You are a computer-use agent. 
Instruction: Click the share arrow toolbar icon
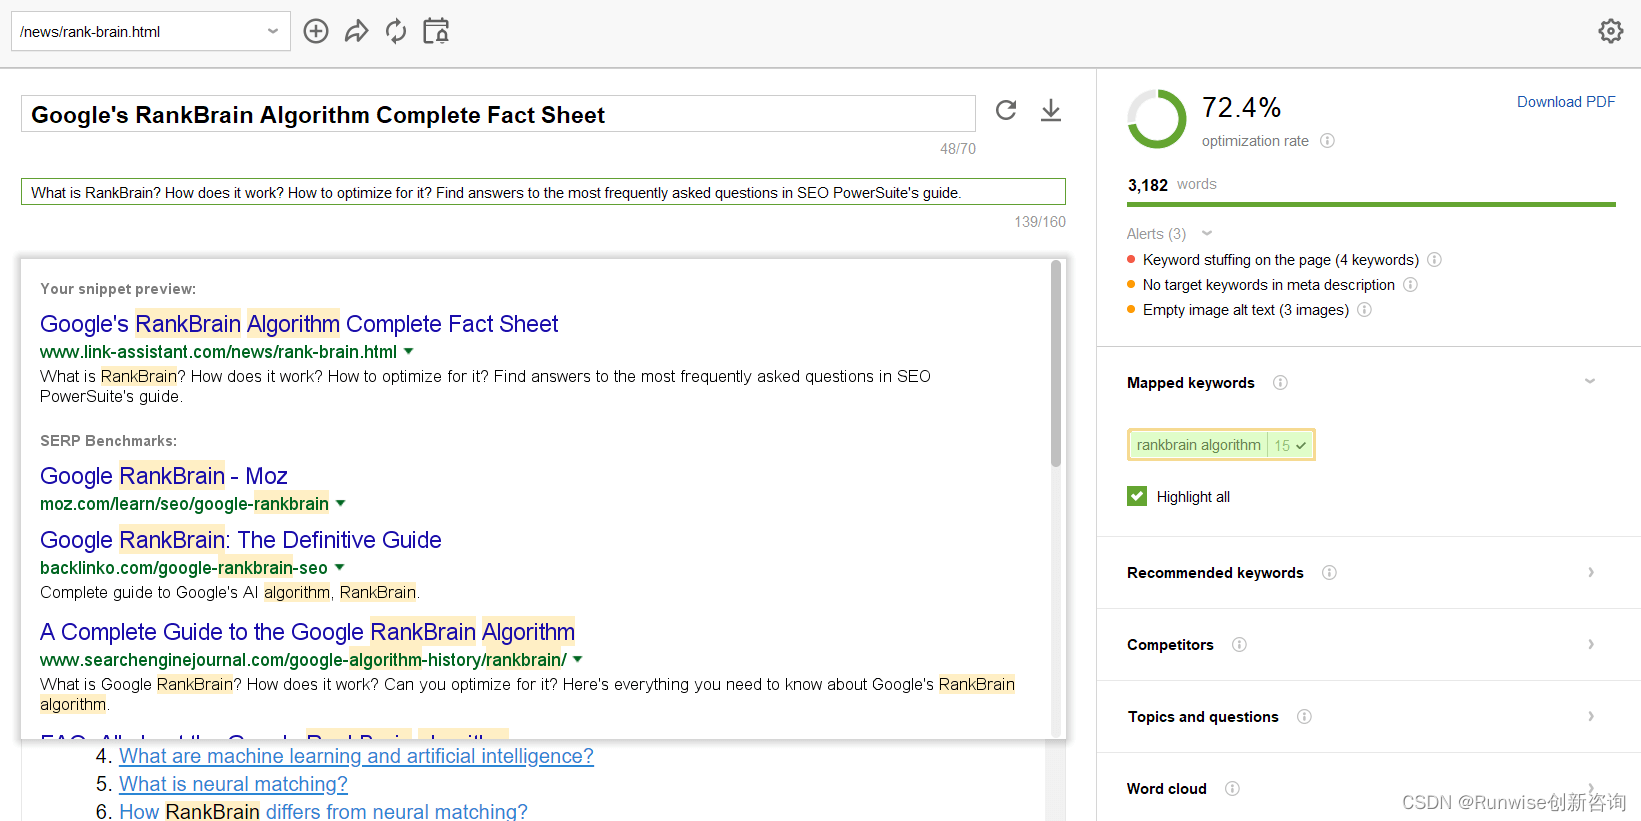point(356,31)
